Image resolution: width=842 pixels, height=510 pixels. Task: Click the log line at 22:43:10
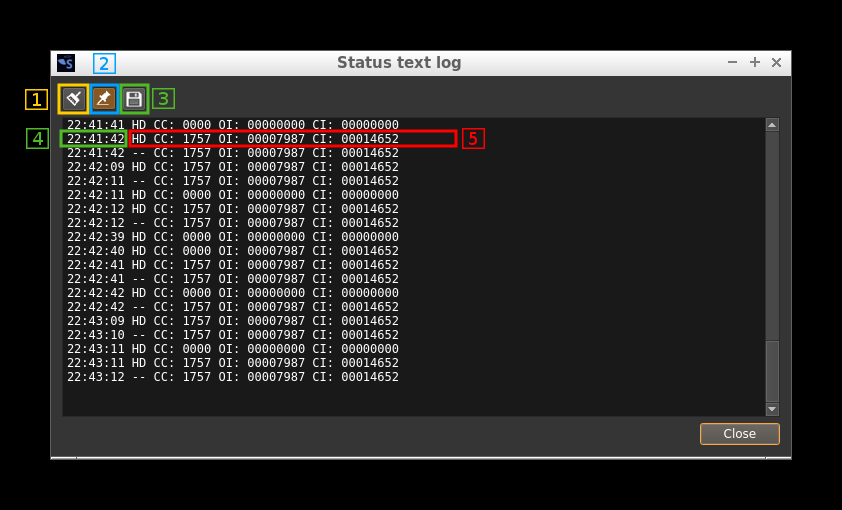(x=232, y=335)
